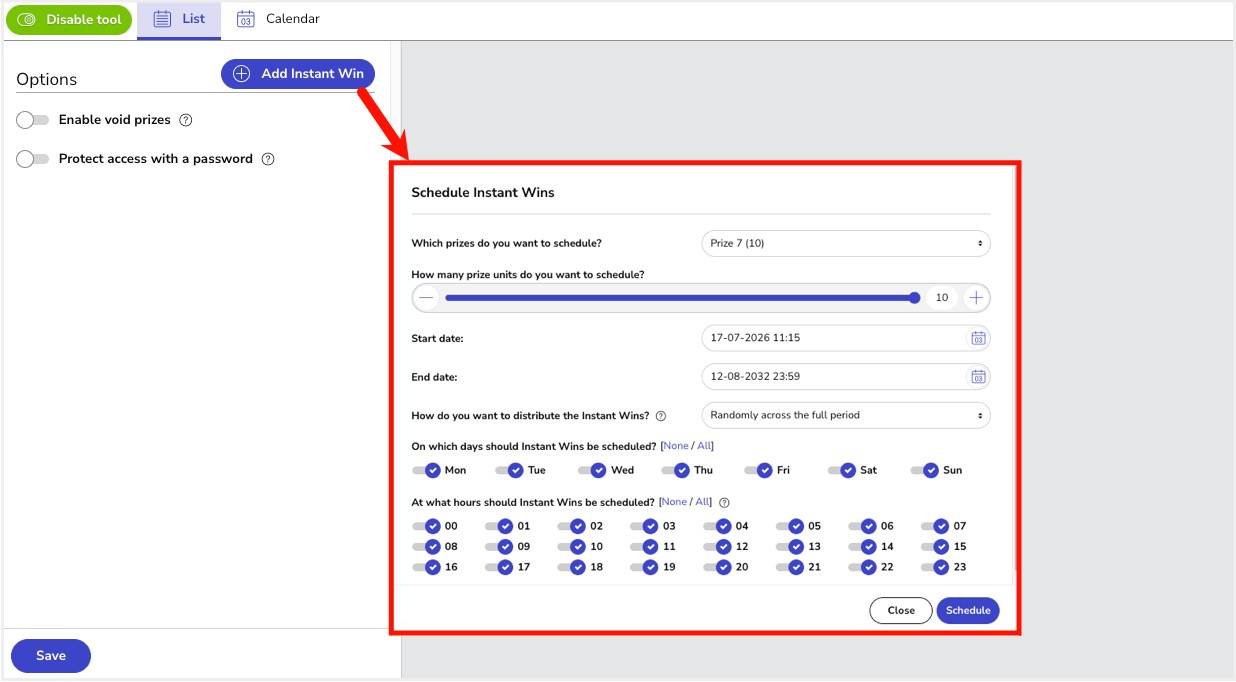Viewport: 1236px width, 682px height.
Task: Click help icon beside distribute Instant Wins question
Action: (x=661, y=416)
